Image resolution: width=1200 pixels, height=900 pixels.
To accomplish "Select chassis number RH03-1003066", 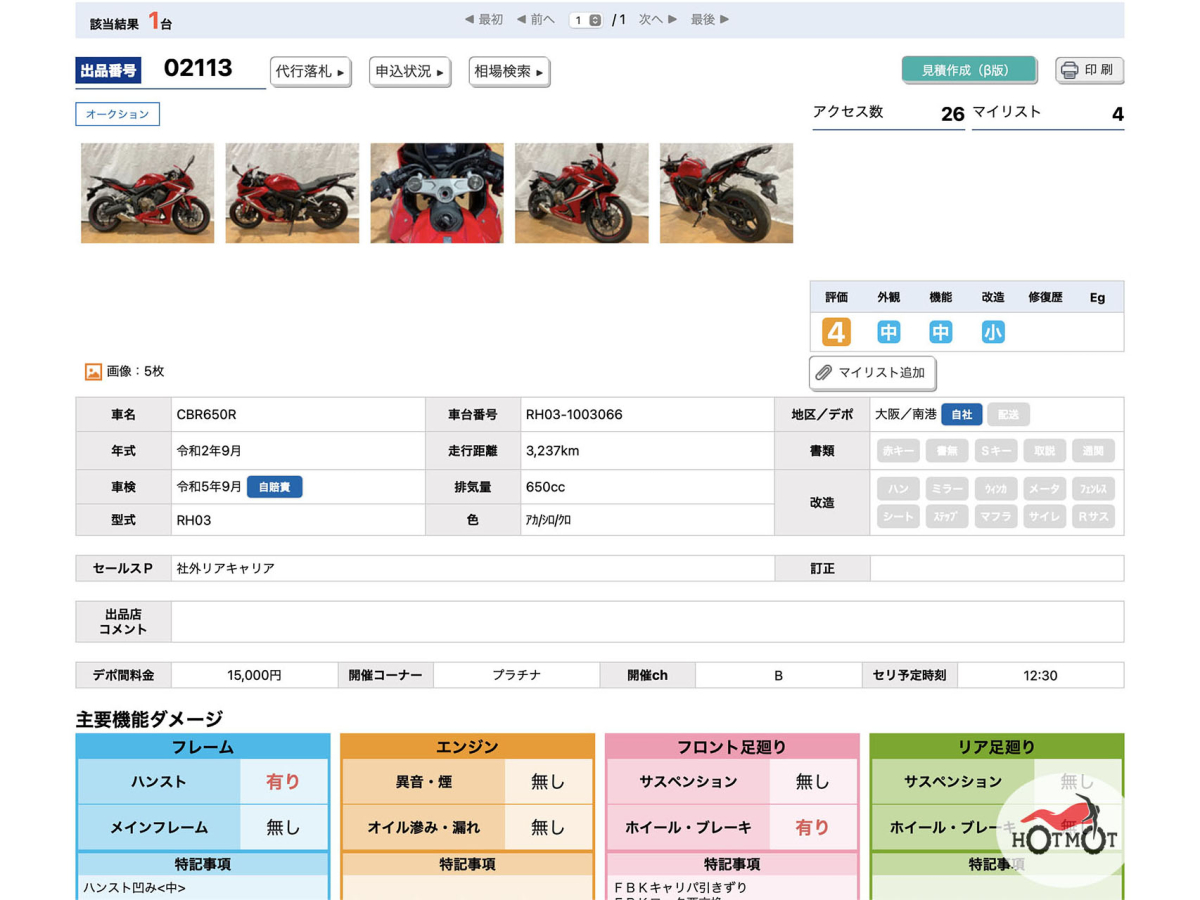I will 574,414.
